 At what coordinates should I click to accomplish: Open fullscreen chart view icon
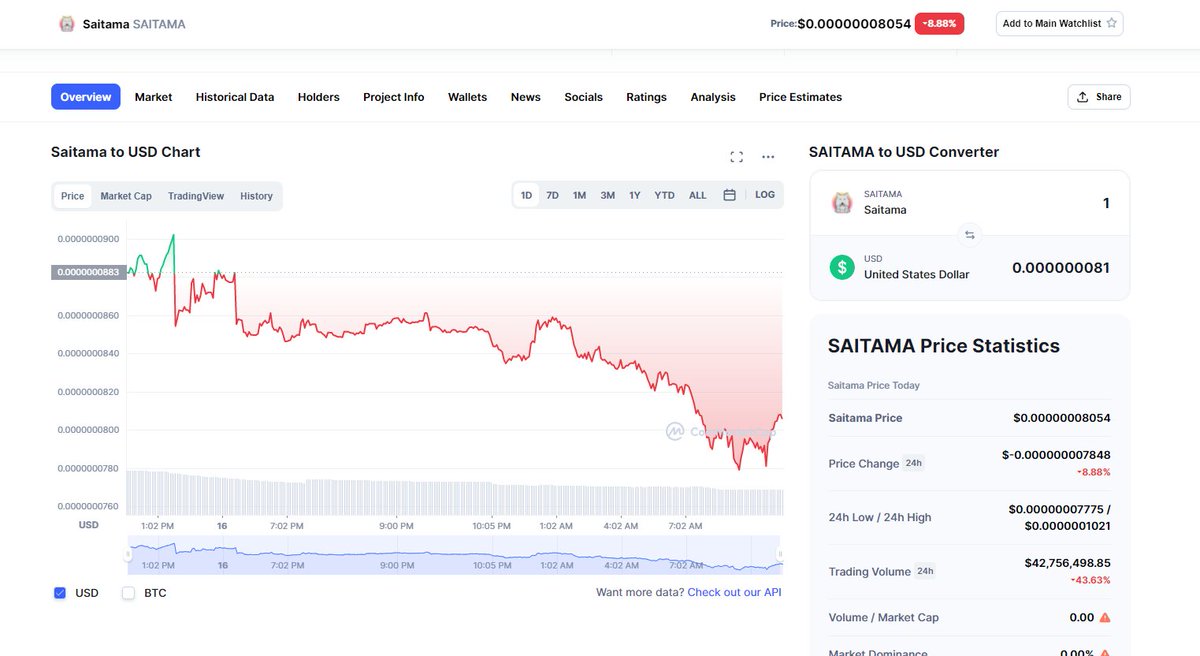(737, 157)
